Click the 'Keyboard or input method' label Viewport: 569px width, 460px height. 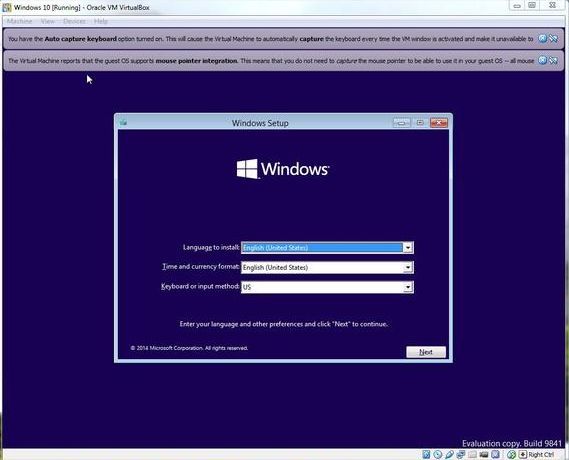pyautogui.click(x=200, y=286)
